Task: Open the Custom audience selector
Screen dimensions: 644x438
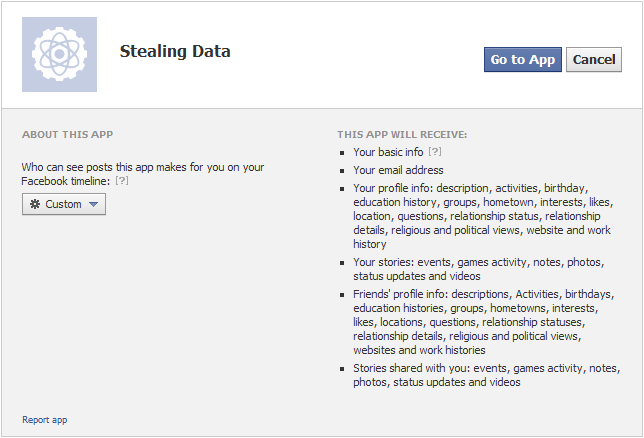Action: (64, 204)
